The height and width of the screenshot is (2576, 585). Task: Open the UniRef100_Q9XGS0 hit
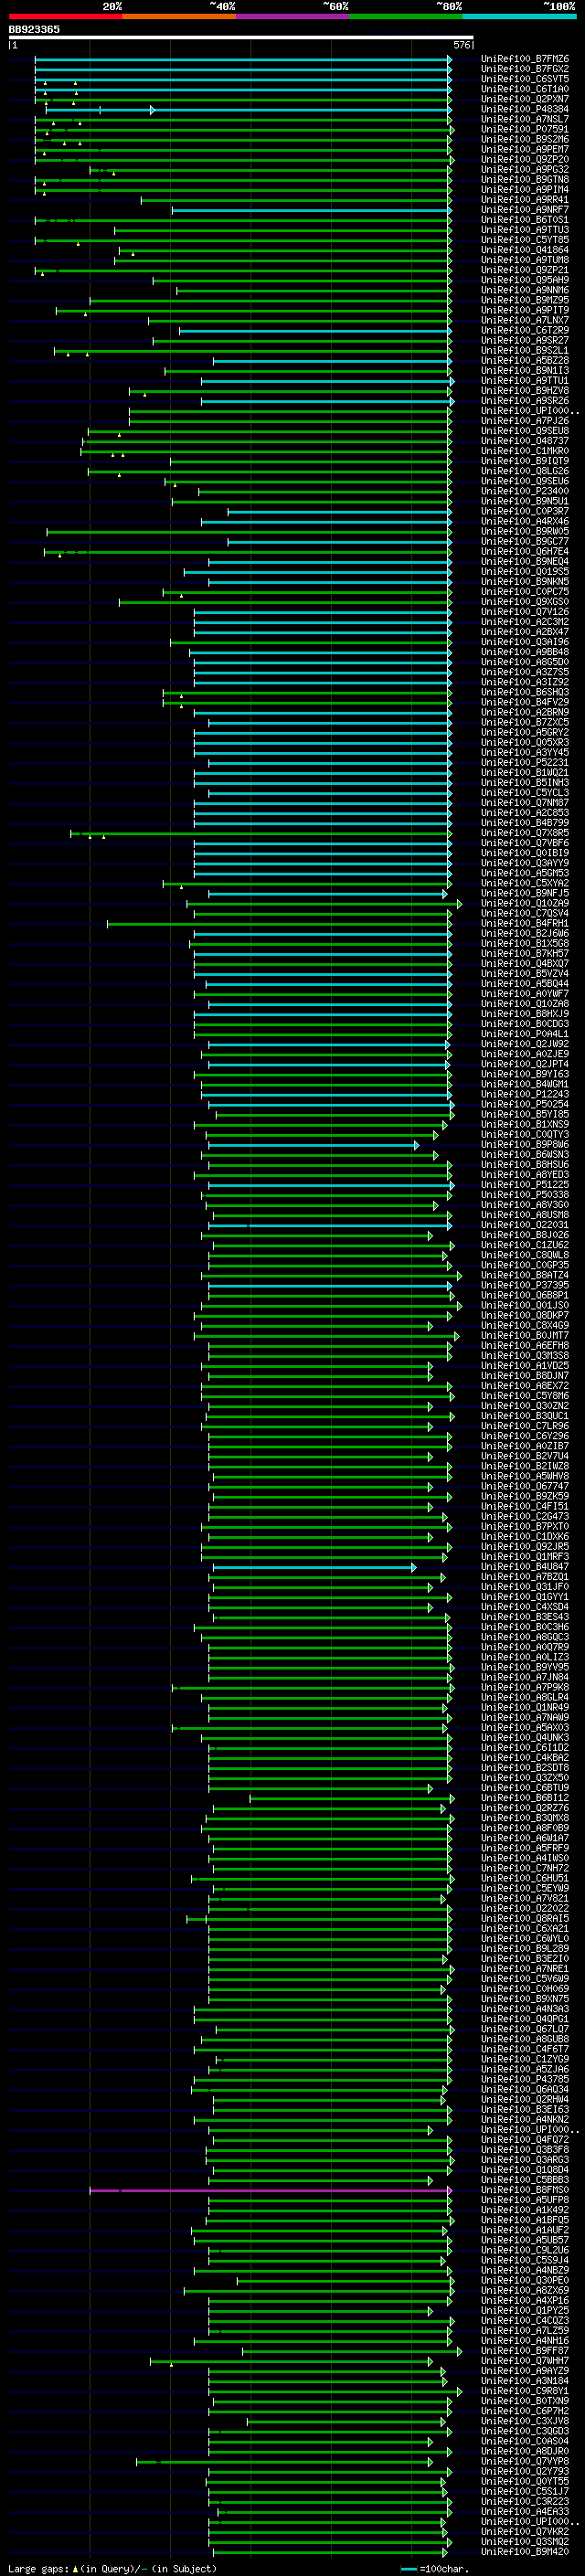coord(524,602)
